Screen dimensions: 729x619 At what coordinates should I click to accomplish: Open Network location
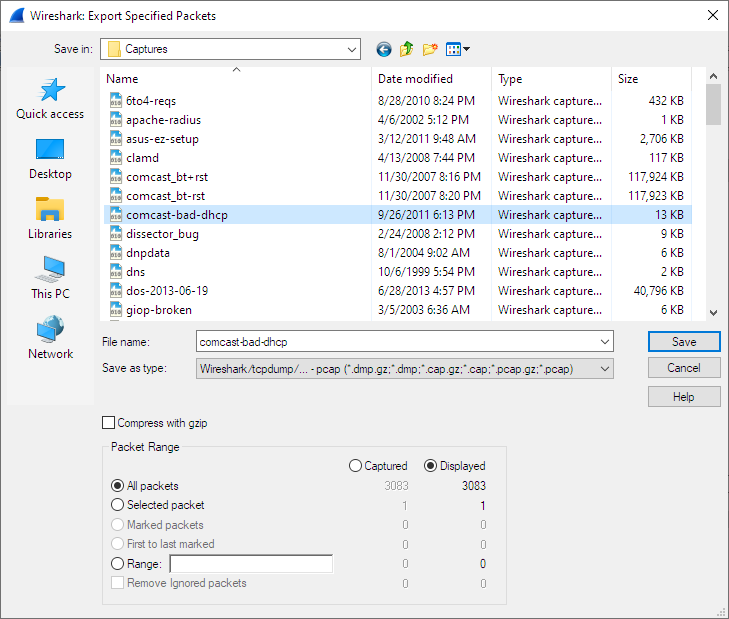pyautogui.click(x=50, y=340)
